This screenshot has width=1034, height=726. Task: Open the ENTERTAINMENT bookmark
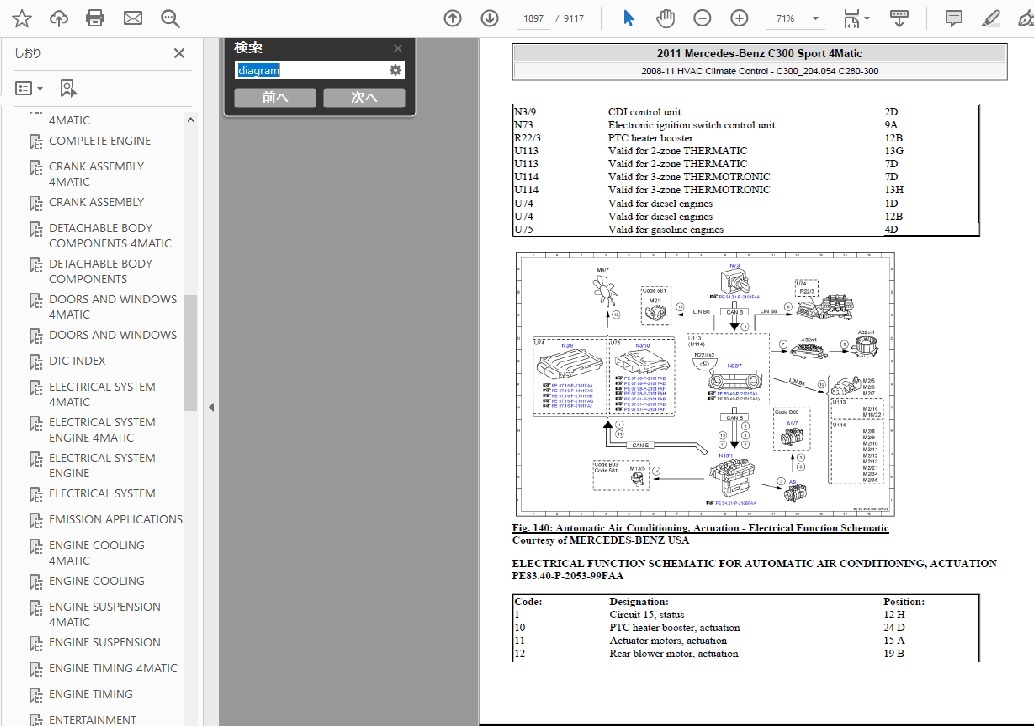(92, 719)
